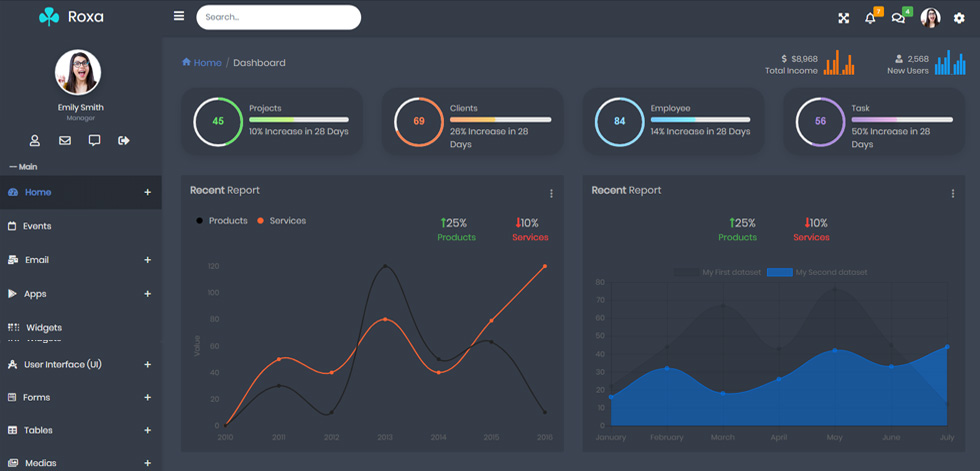The image size is (980, 471).
Task: Click the envelope mail icon under Emily Smith
Action: [x=65, y=141]
